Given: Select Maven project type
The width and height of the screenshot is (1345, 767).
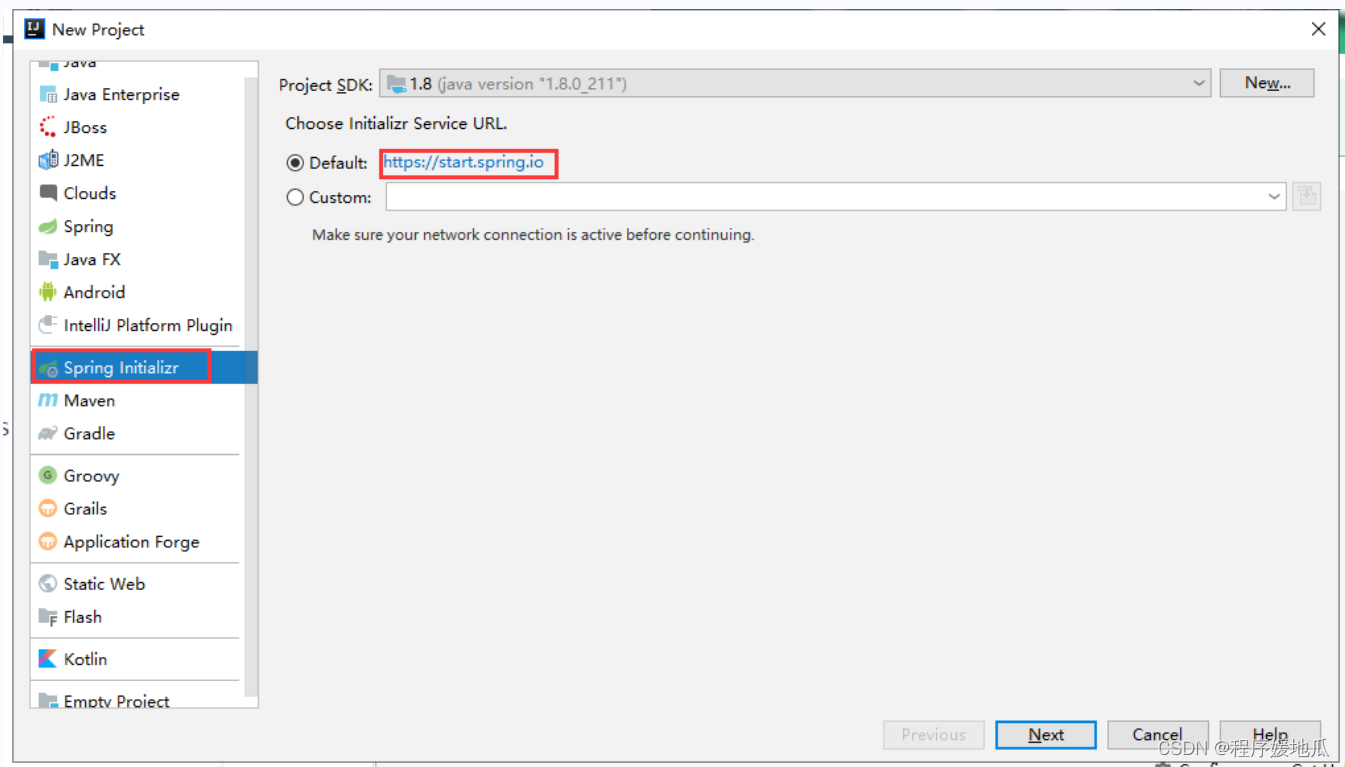Looking at the screenshot, I should point(135,400).
